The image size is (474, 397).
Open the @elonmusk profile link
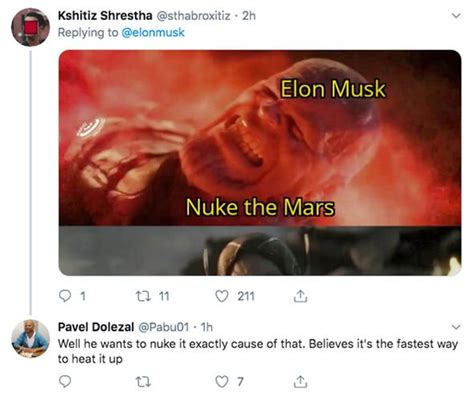point(153,33)
